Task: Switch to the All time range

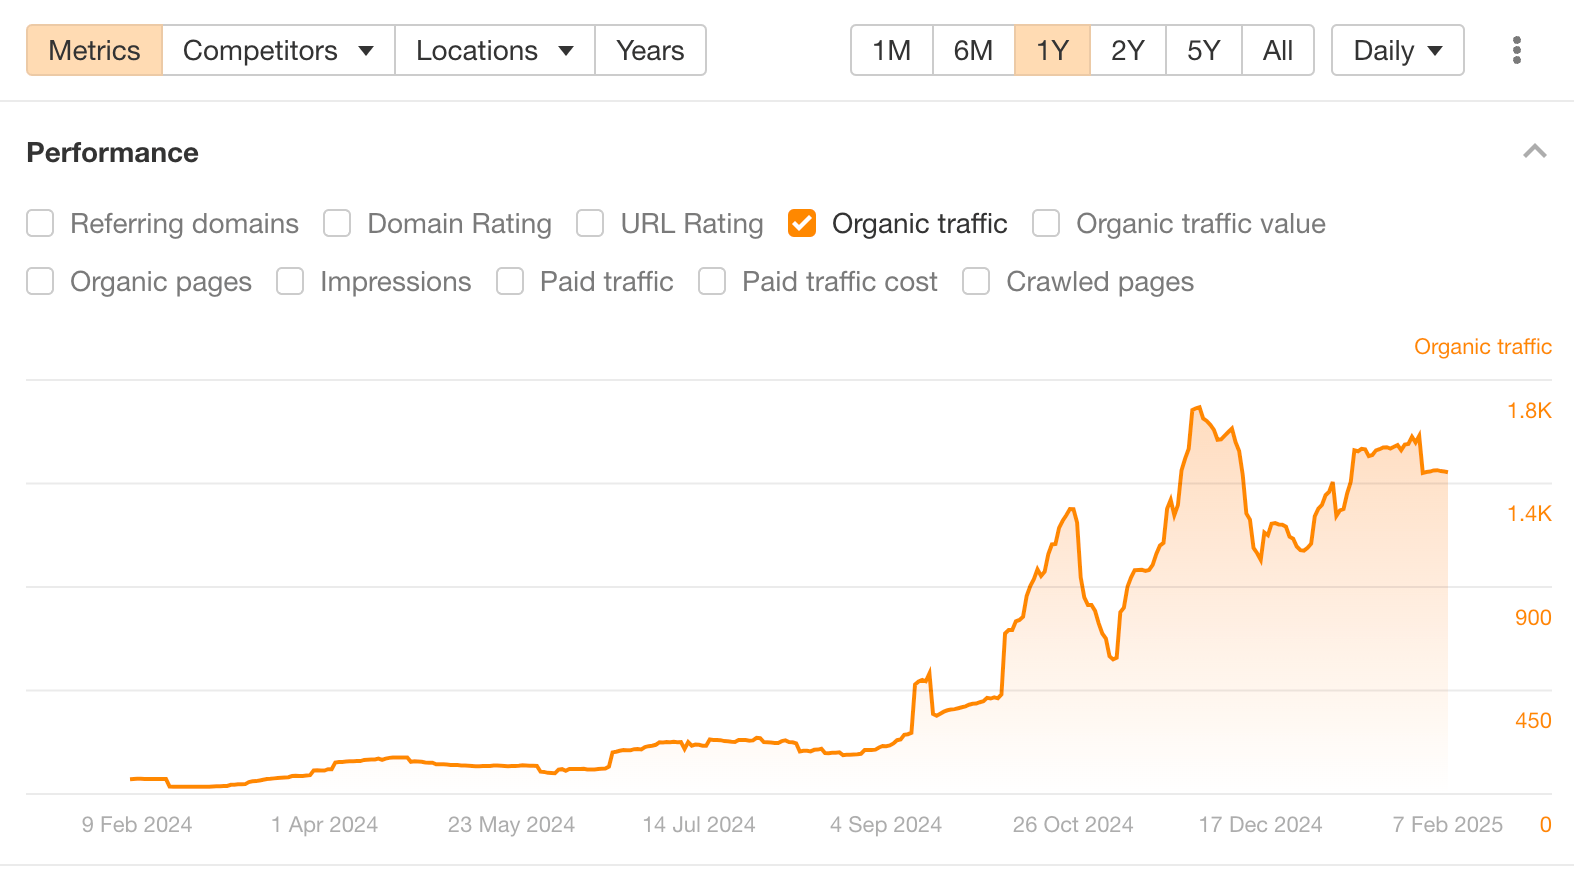Action: (x=1277, y=50)
